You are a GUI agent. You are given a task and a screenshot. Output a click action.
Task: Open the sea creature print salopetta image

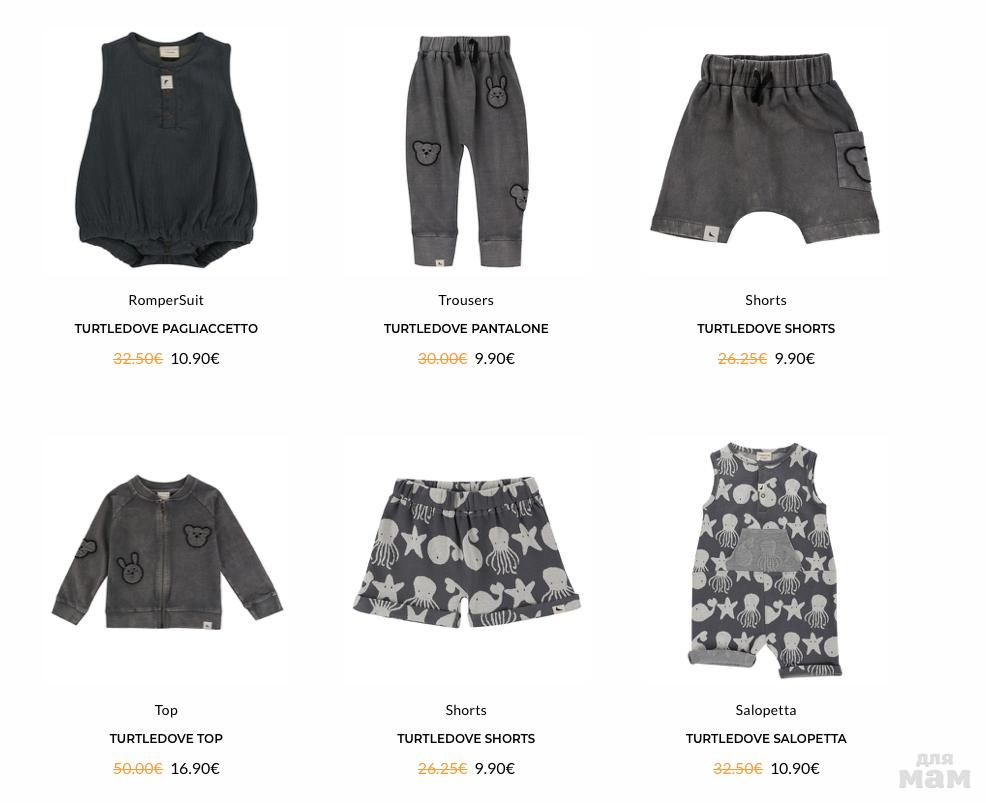[765, 560]
